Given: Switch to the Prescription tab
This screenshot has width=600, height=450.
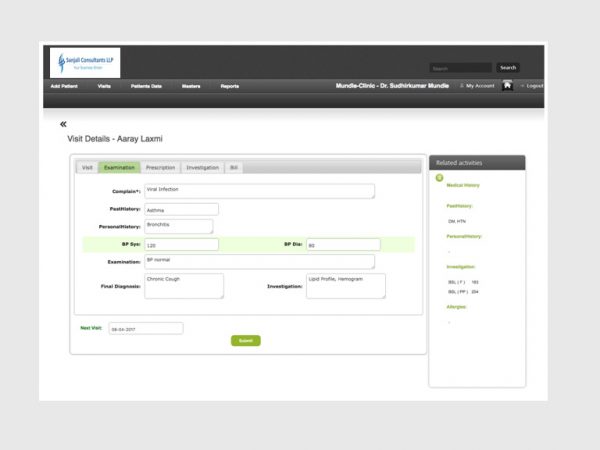Looking at the screenshot, I should click(x=160, y=168).
